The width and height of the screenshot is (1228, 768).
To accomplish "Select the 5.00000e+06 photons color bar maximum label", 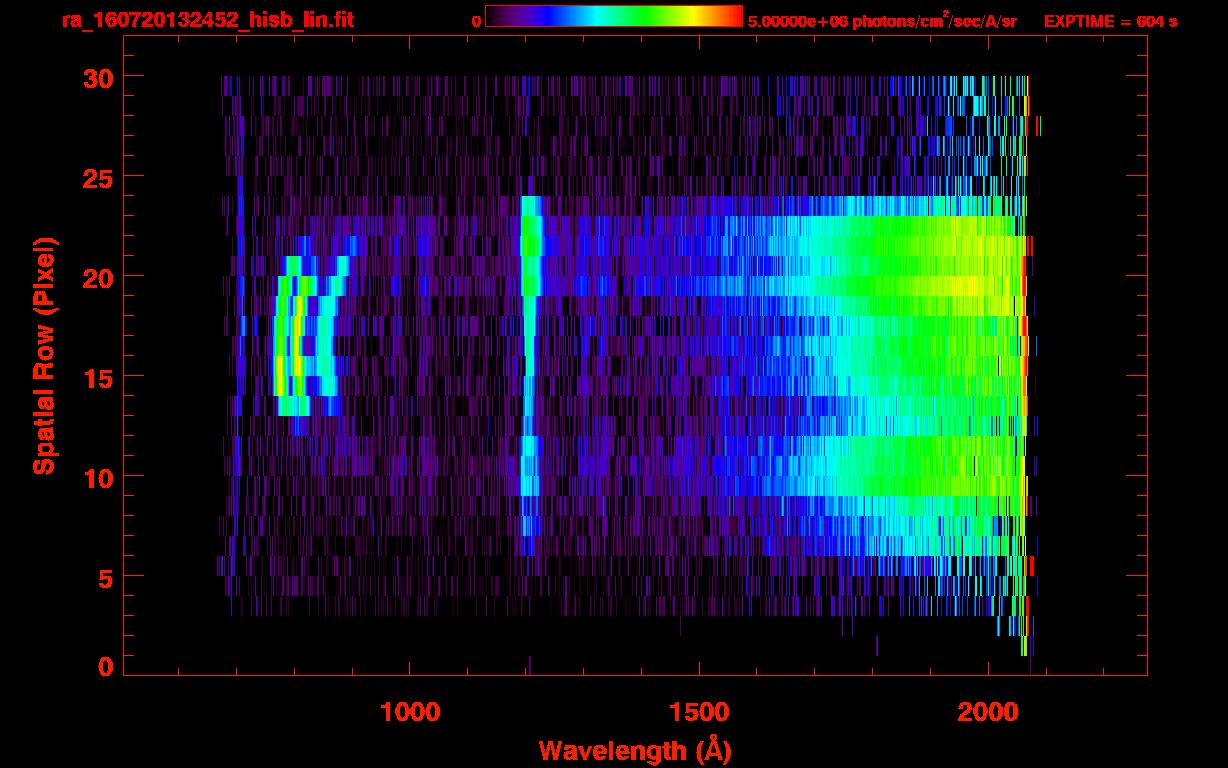I will (882, 22).
